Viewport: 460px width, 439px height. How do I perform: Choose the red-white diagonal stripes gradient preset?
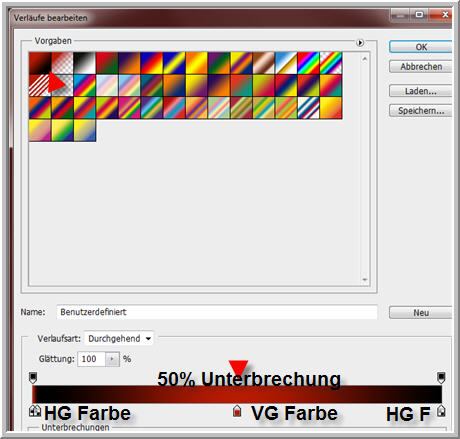tap(40, 85)
